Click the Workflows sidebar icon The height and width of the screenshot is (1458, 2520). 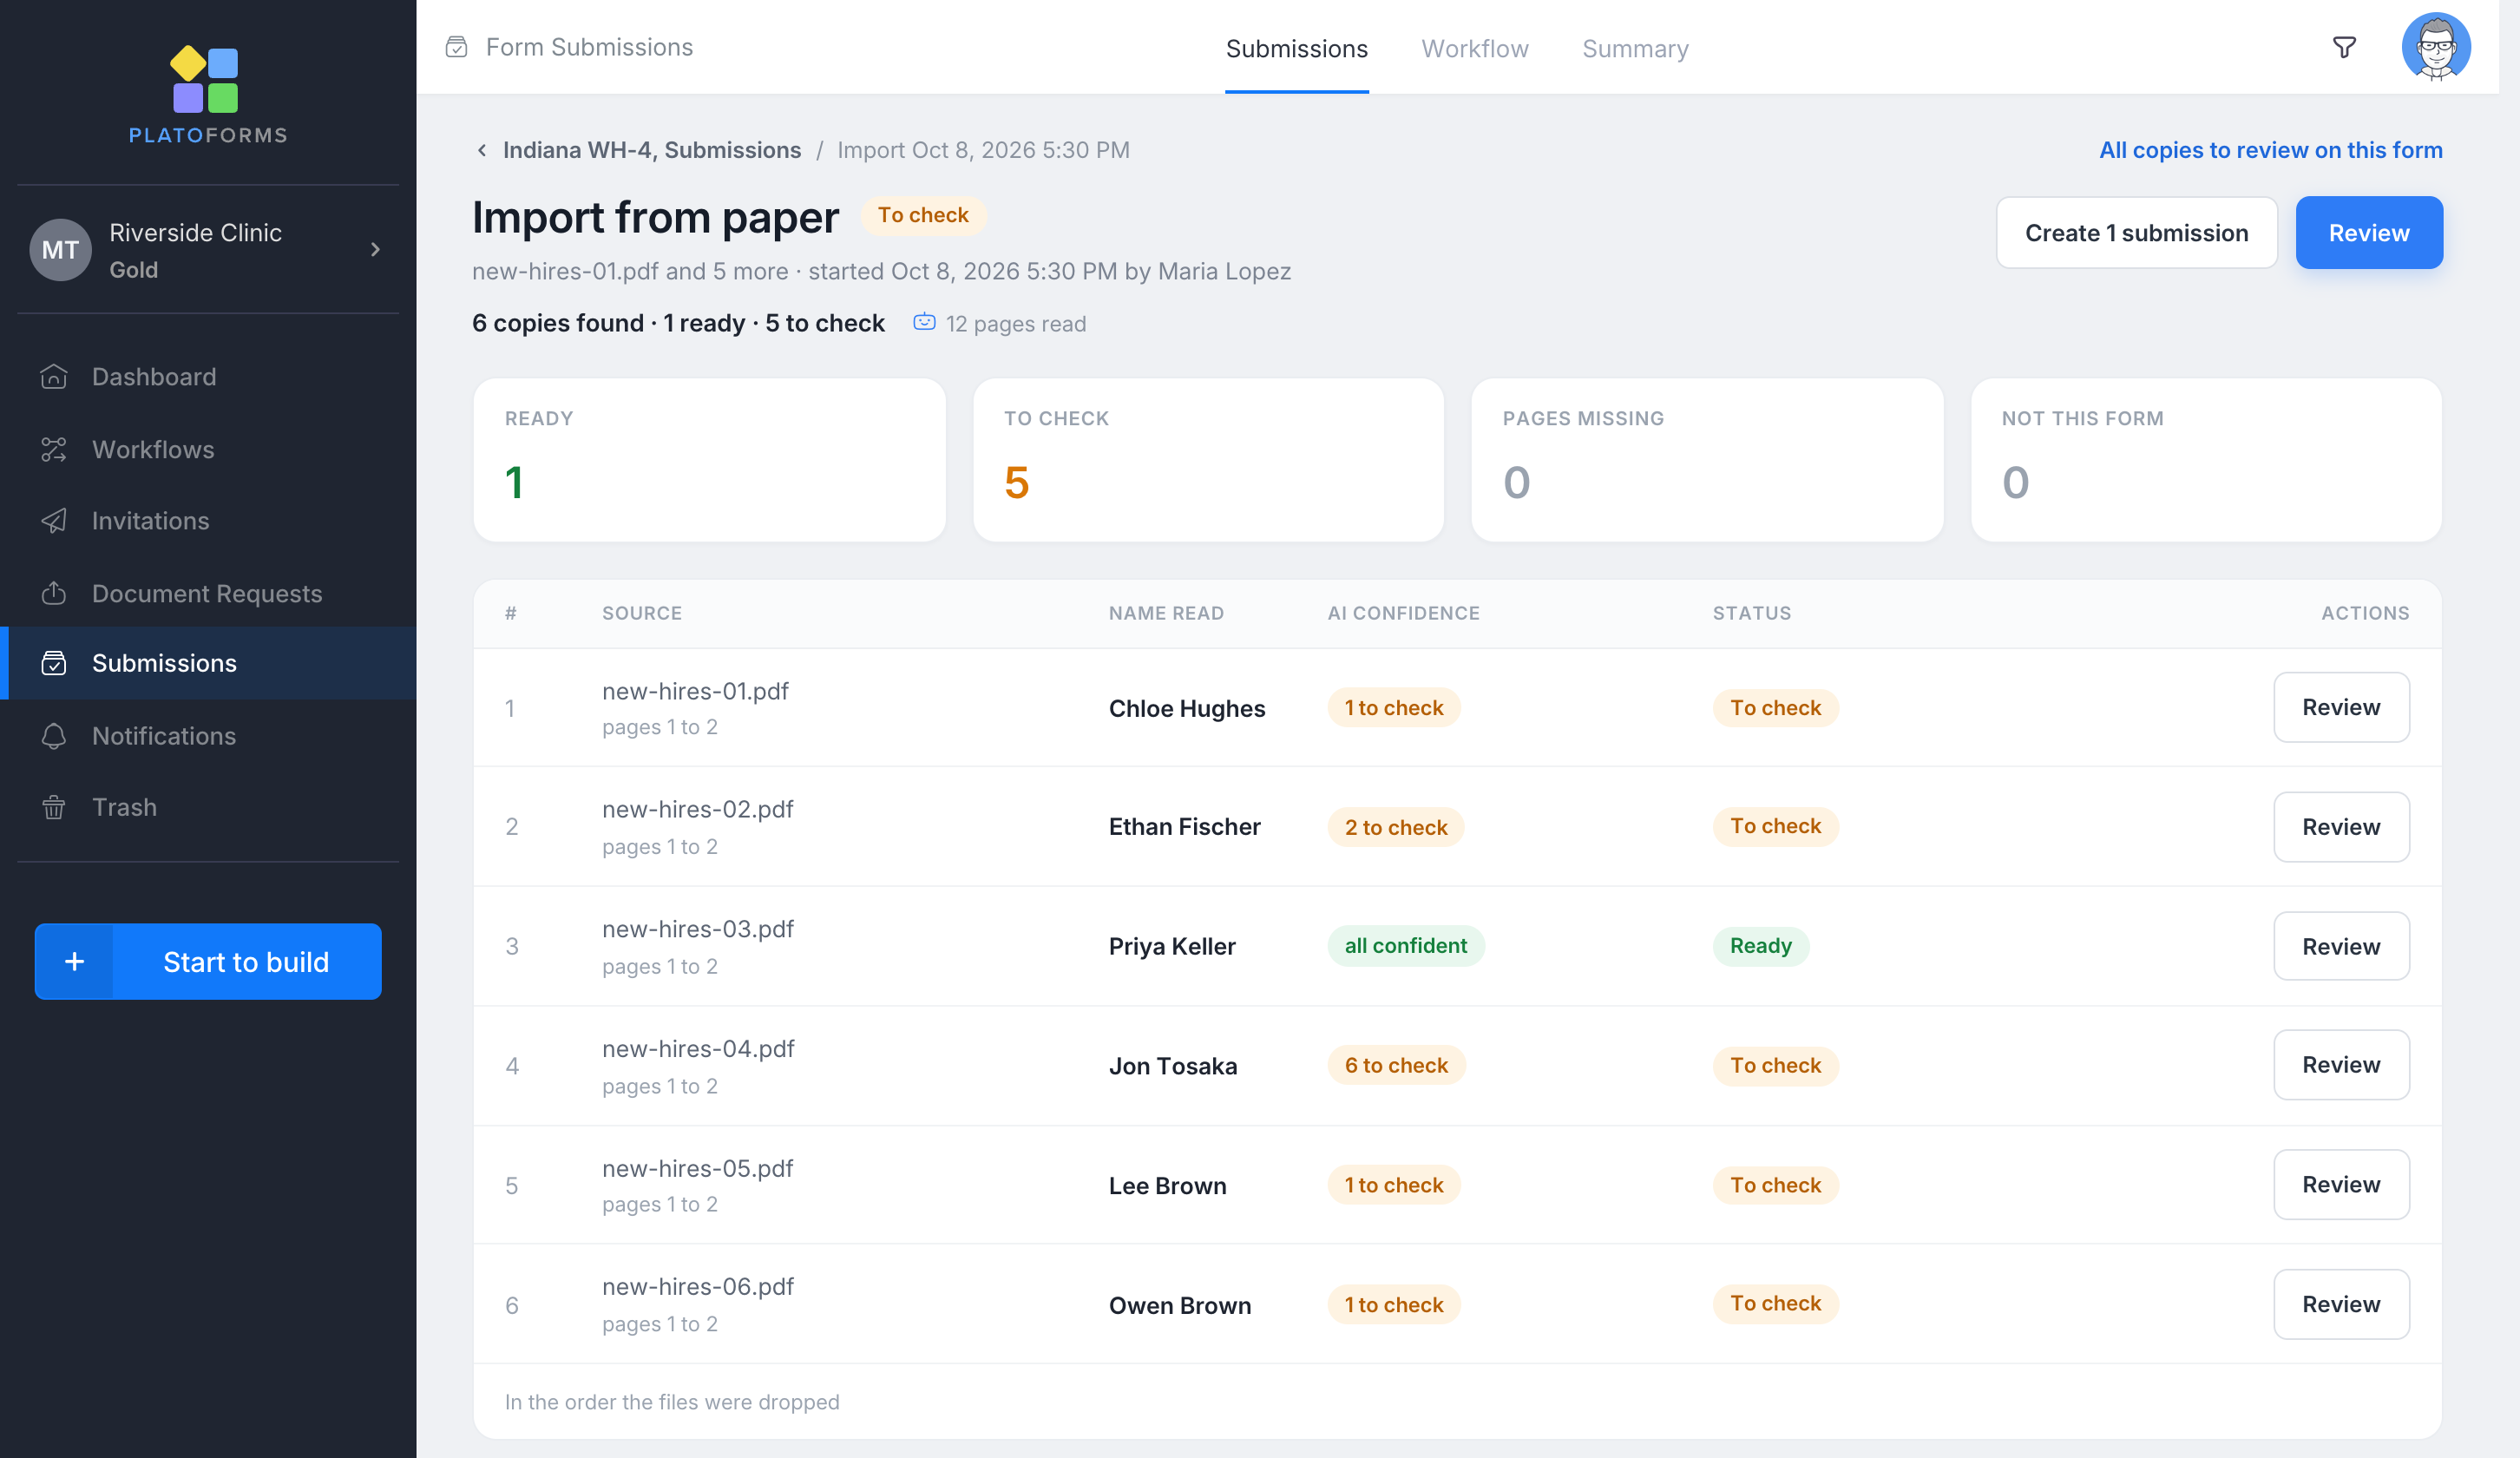[54, 450]
